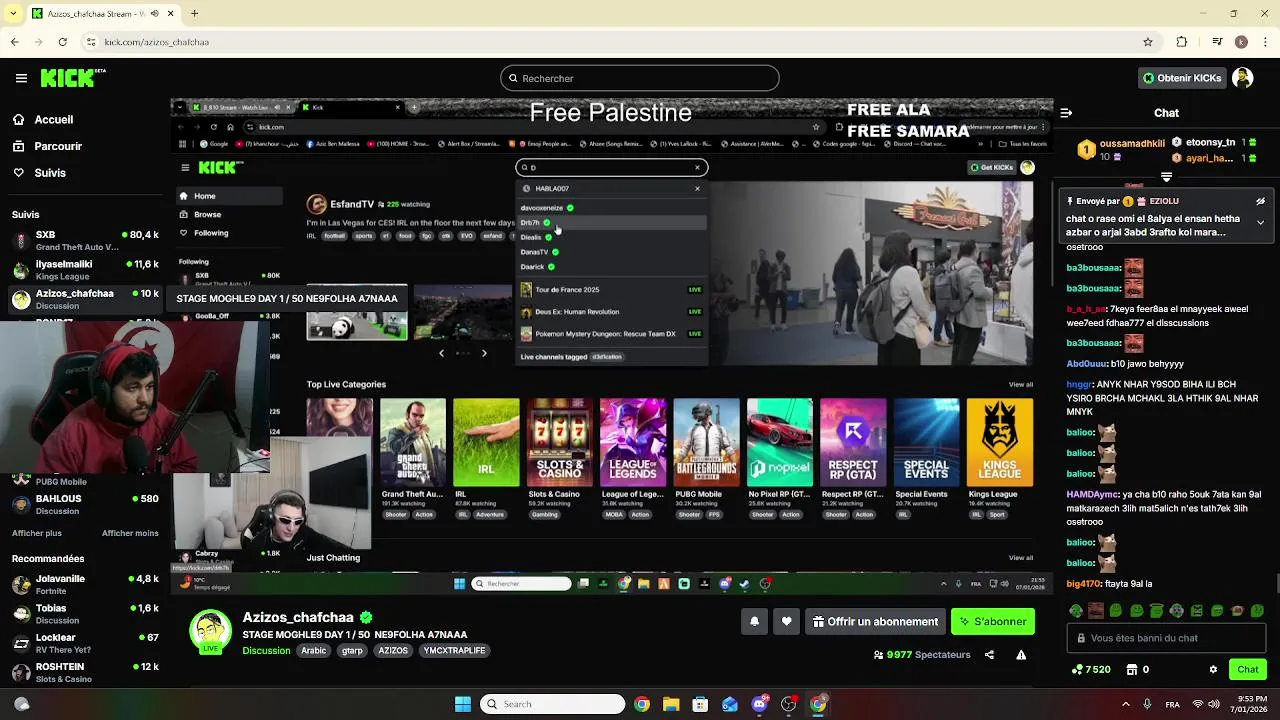Click the Windows taskbar Search box
The height and width of the screenshot is (720, 1280).
552,704
